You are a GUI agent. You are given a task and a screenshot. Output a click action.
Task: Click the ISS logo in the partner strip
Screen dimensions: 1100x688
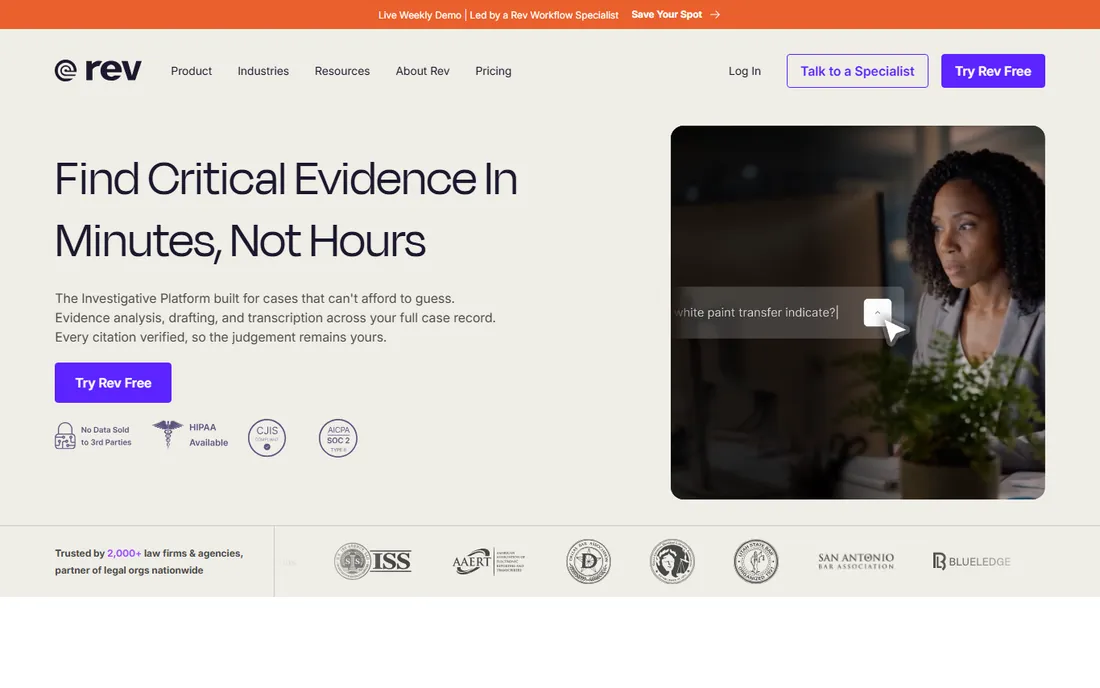click(373, 561)
